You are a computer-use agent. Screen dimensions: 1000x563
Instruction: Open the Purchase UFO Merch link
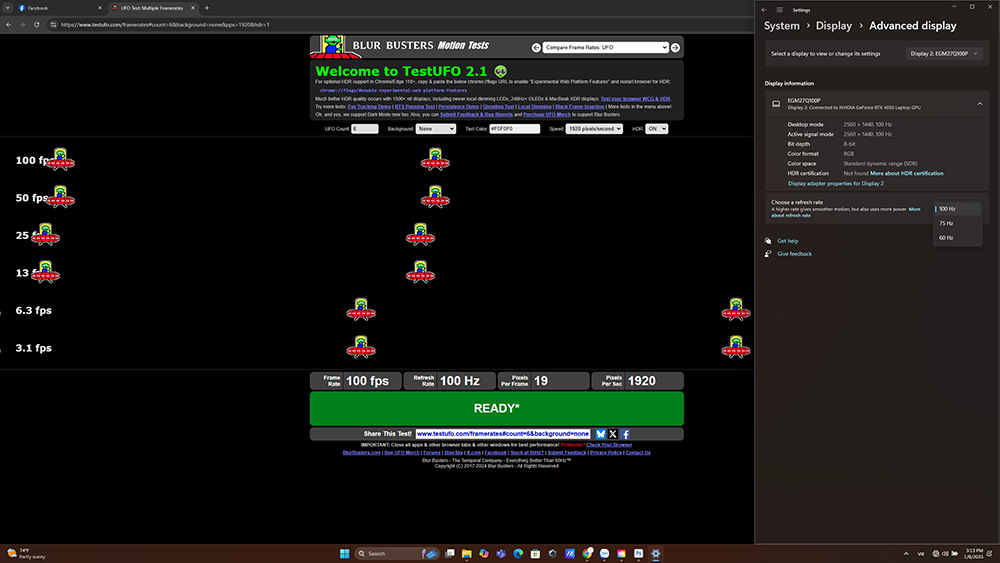547,115
